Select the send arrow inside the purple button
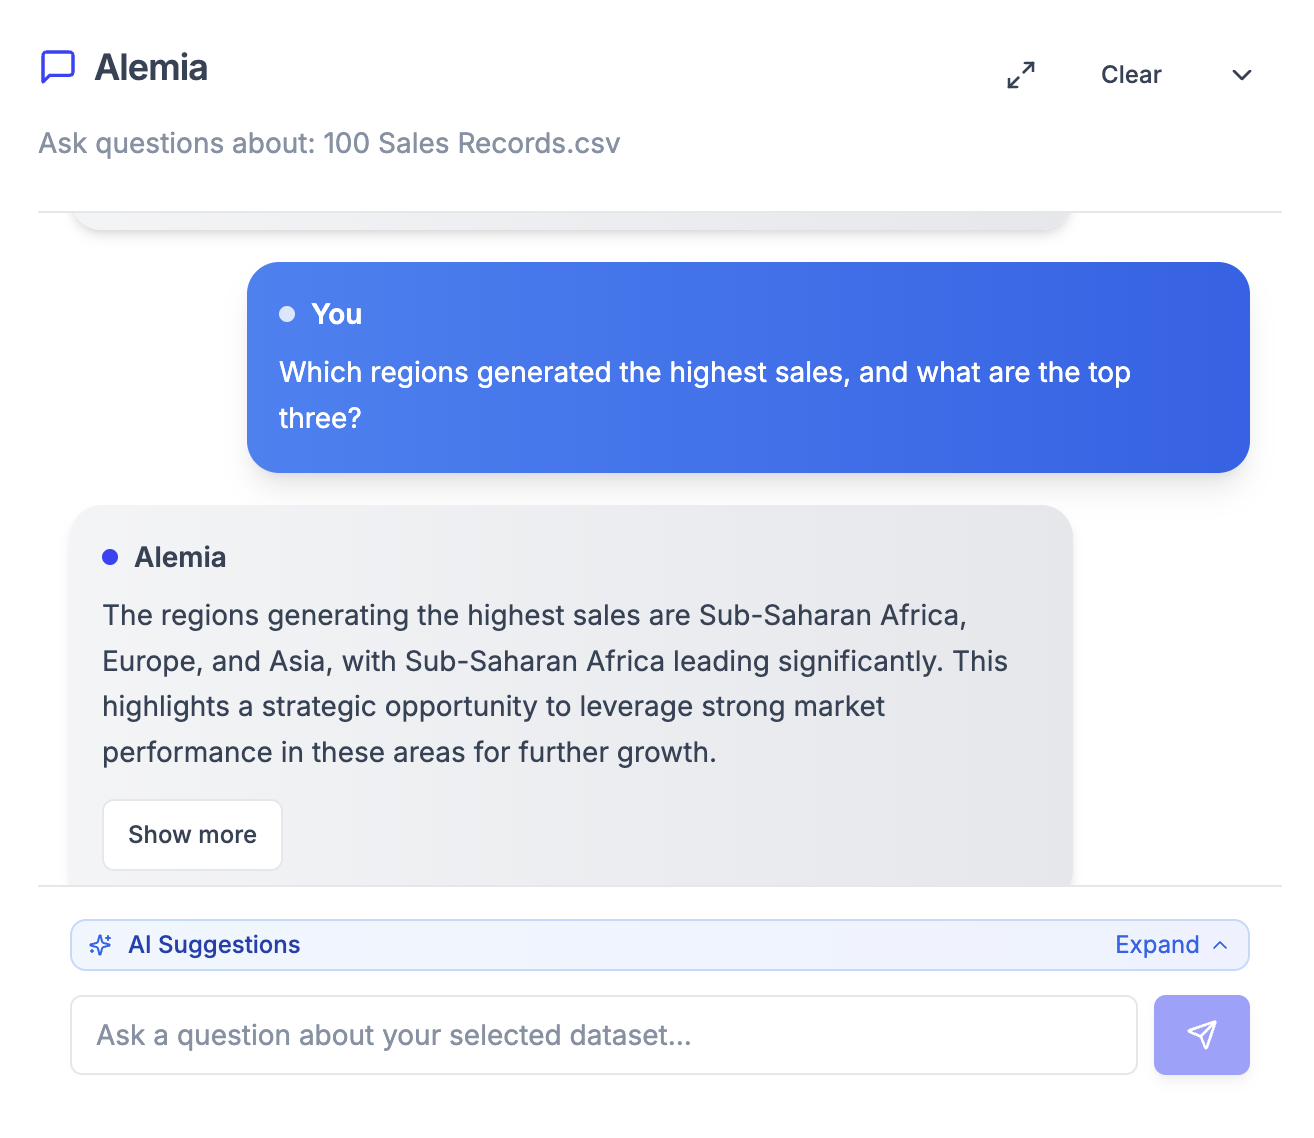Viewport: 1314px width, 1138px height. pos(1201,1035)
